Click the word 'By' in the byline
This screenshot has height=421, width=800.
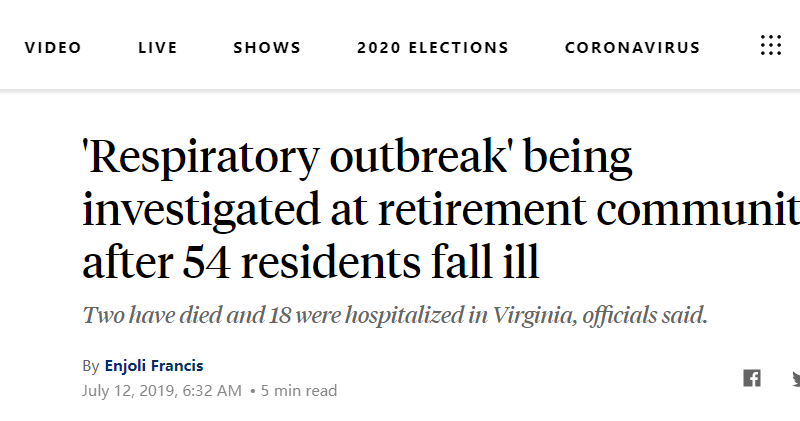click(91, 366)
